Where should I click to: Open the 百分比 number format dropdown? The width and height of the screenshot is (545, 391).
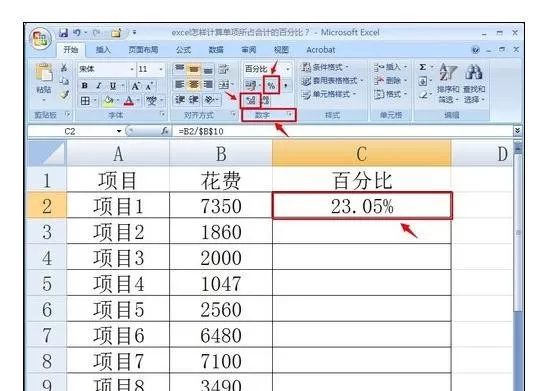(x=287, y=69)
